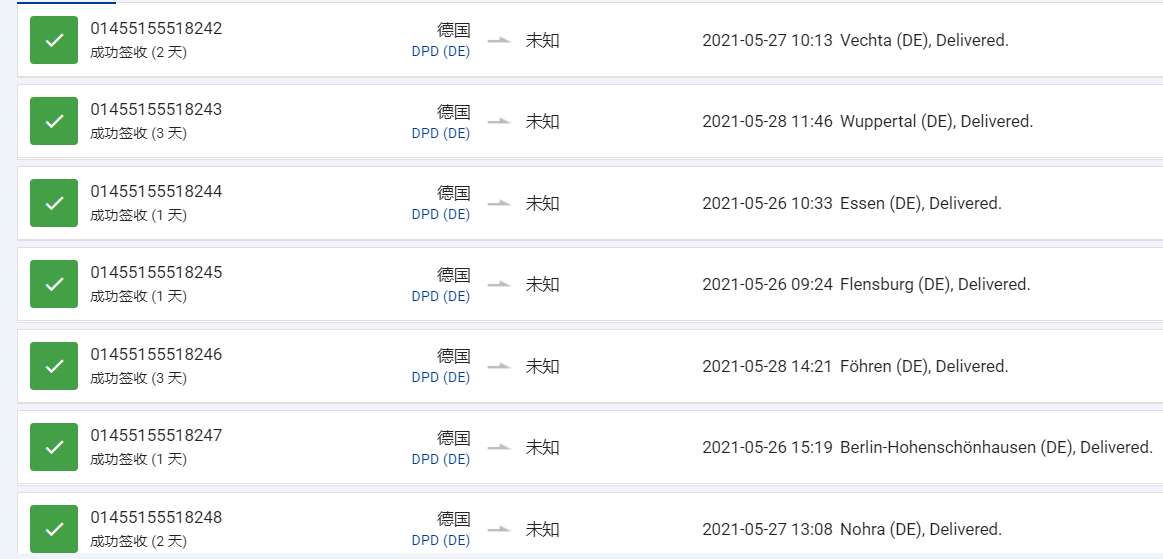Open DPD (DE) link in Berlin-Hohenschönhausen row
This screenshot has height=559, width=1163.
pos(441,459)
